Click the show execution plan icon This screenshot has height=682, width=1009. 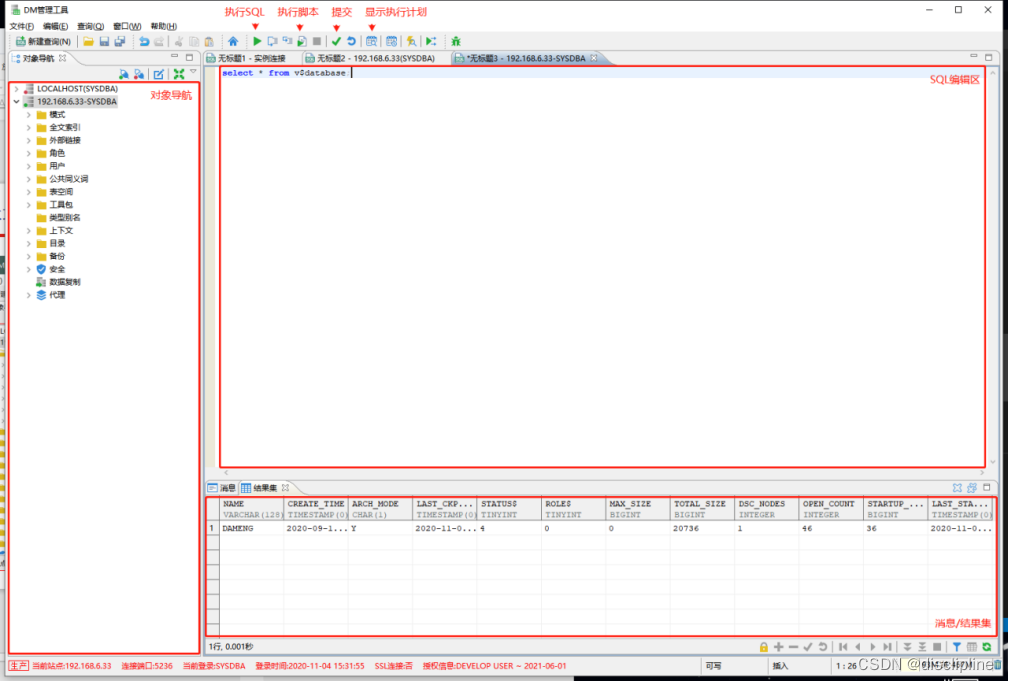point(371,41)
